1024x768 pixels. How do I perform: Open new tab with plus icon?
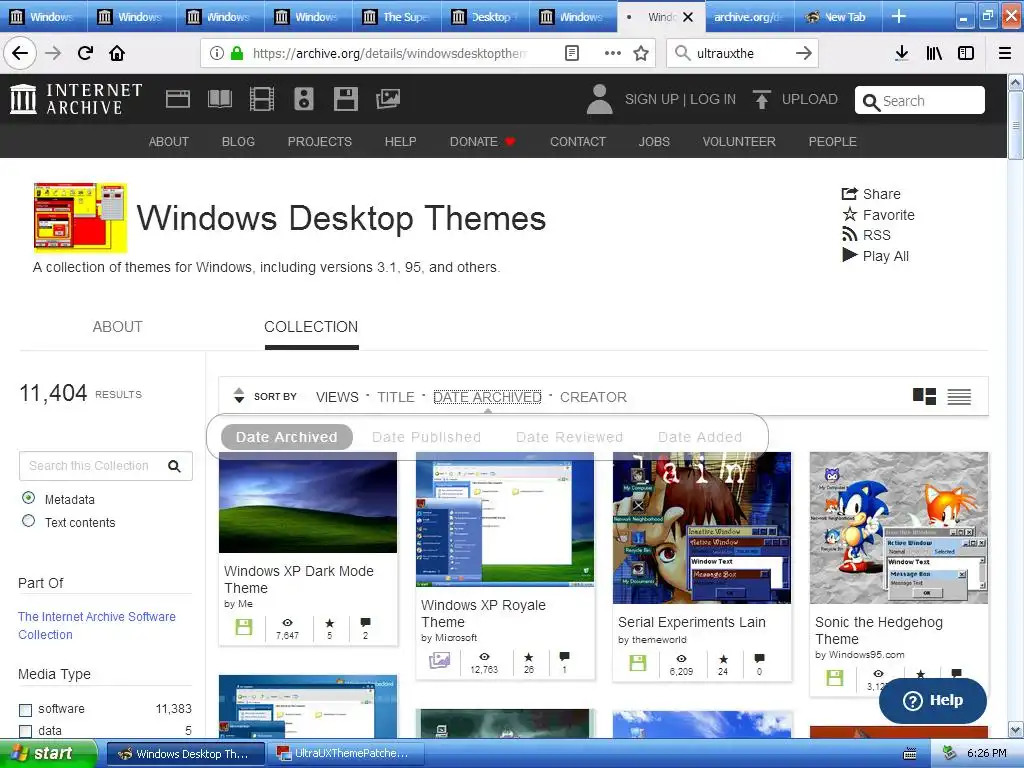[x=899, y=16]
